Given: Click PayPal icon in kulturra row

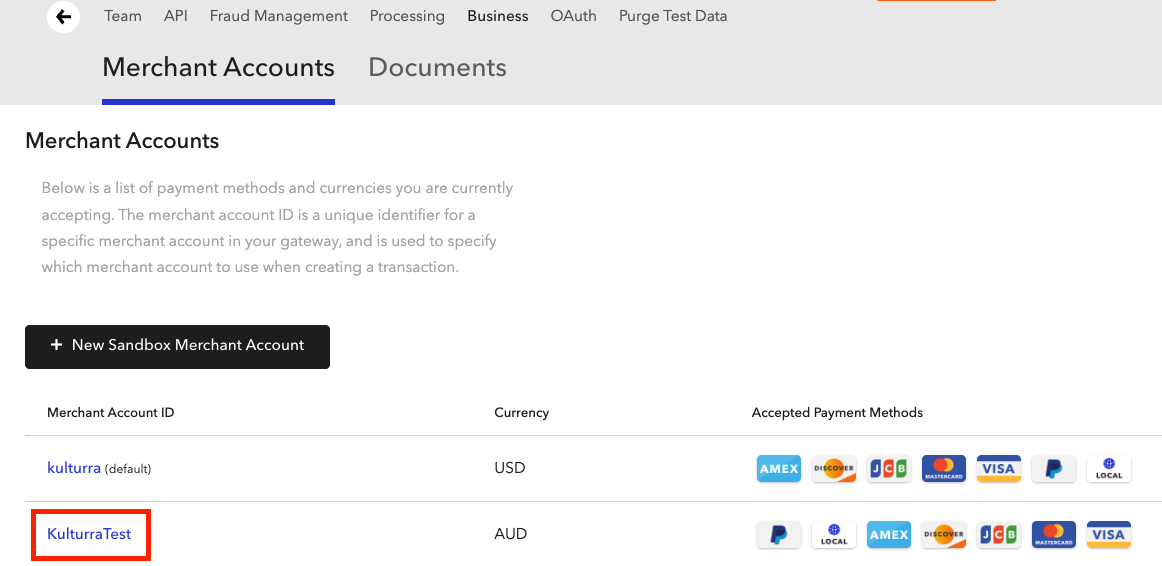Looking at the screenshot, I should [x=1053, y=469].
